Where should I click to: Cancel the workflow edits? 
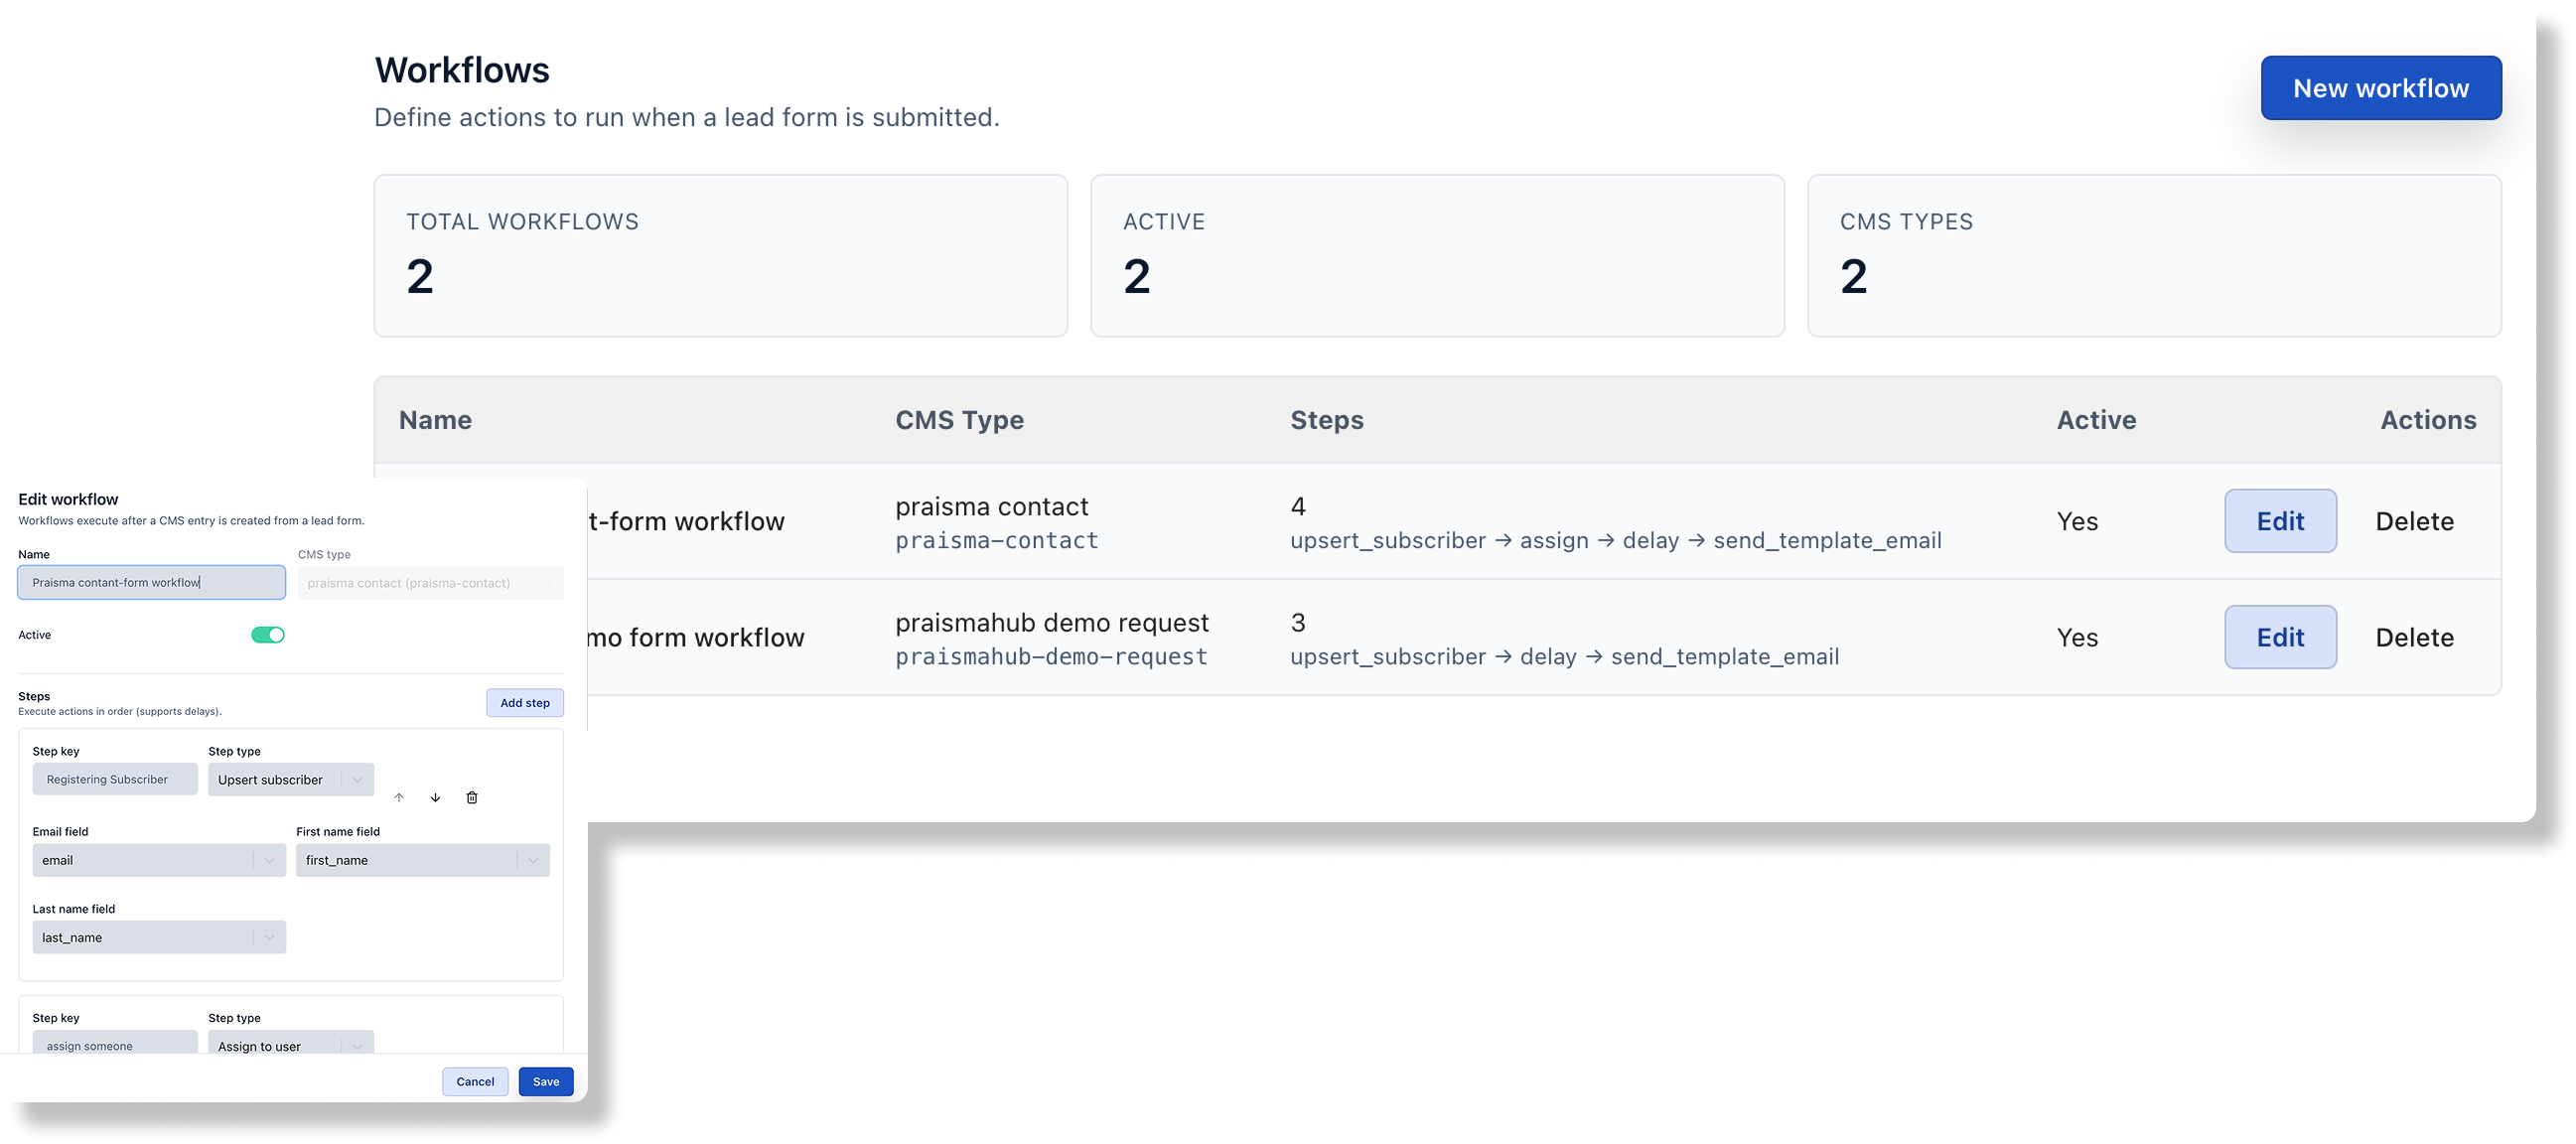pos(475,1081)
